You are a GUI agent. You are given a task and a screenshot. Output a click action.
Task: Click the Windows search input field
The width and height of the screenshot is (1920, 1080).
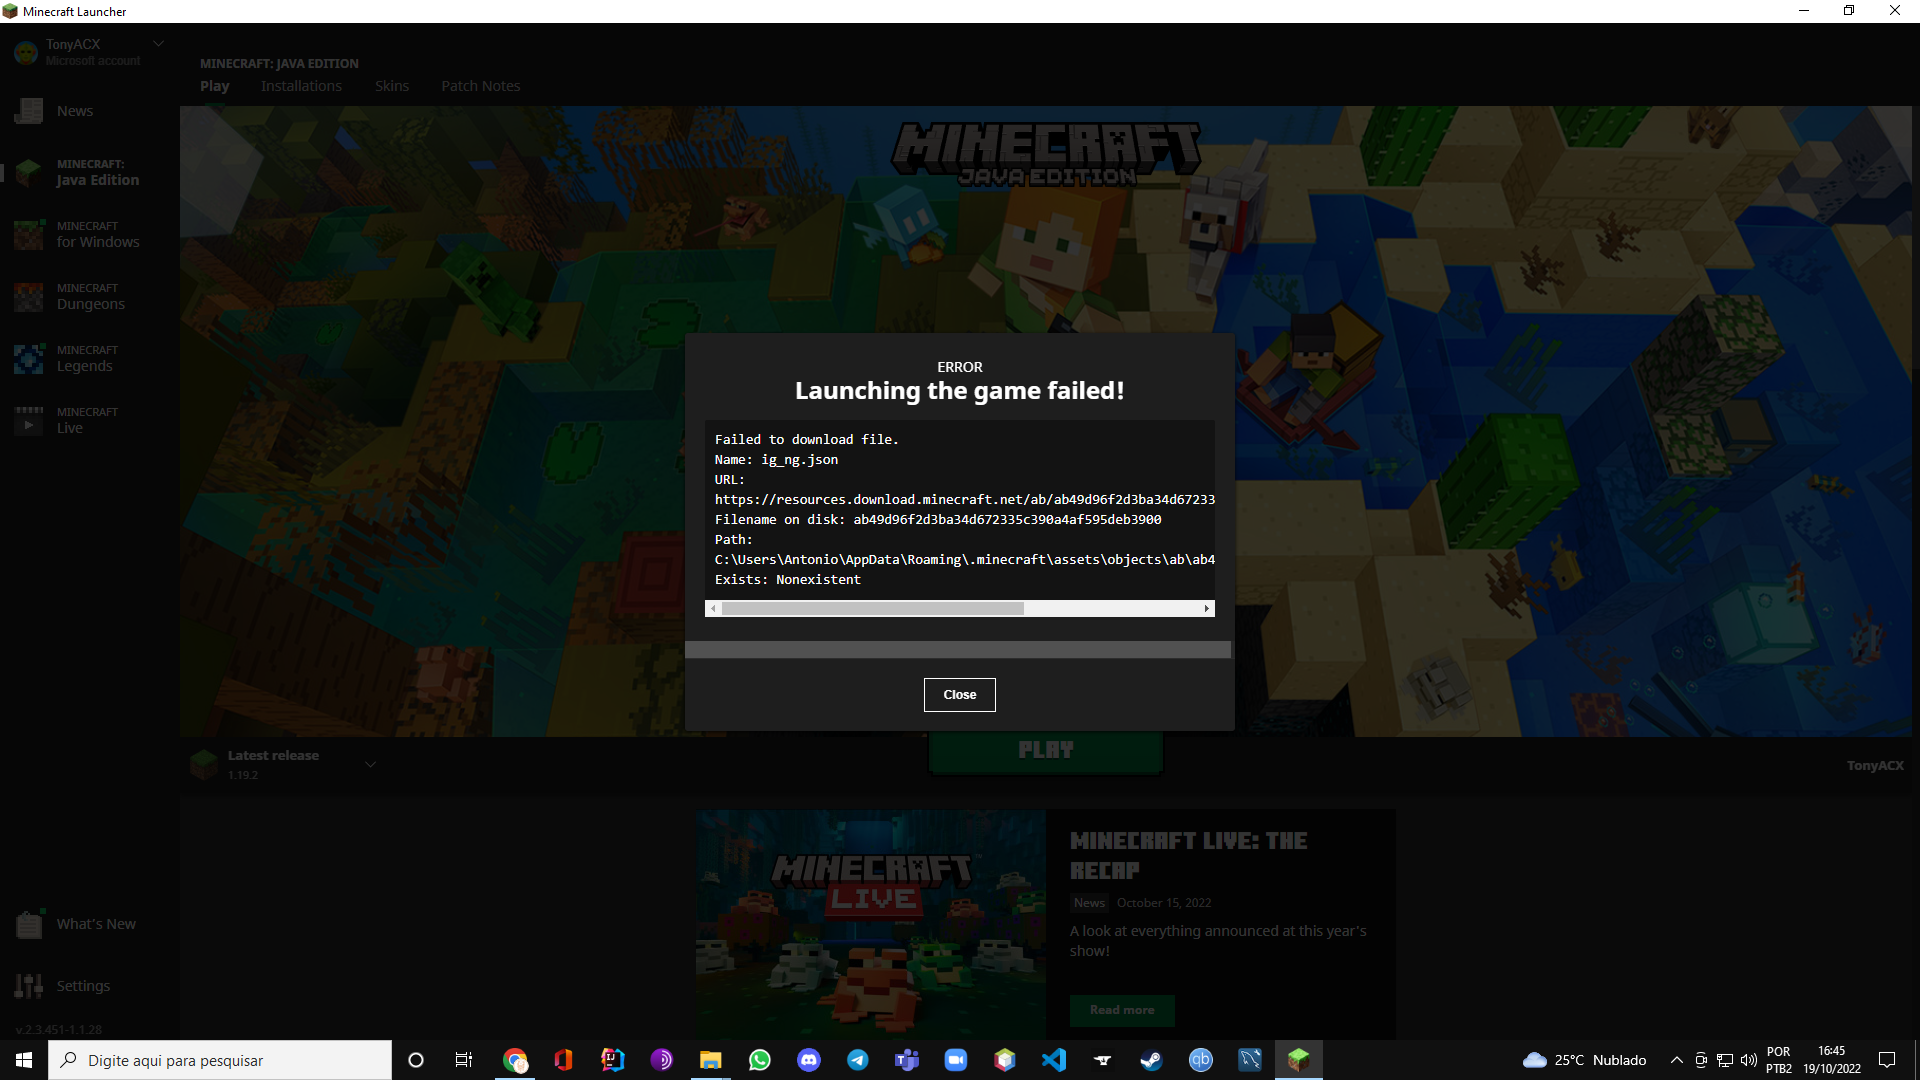pyautogui.click(x=230, y=1060)
